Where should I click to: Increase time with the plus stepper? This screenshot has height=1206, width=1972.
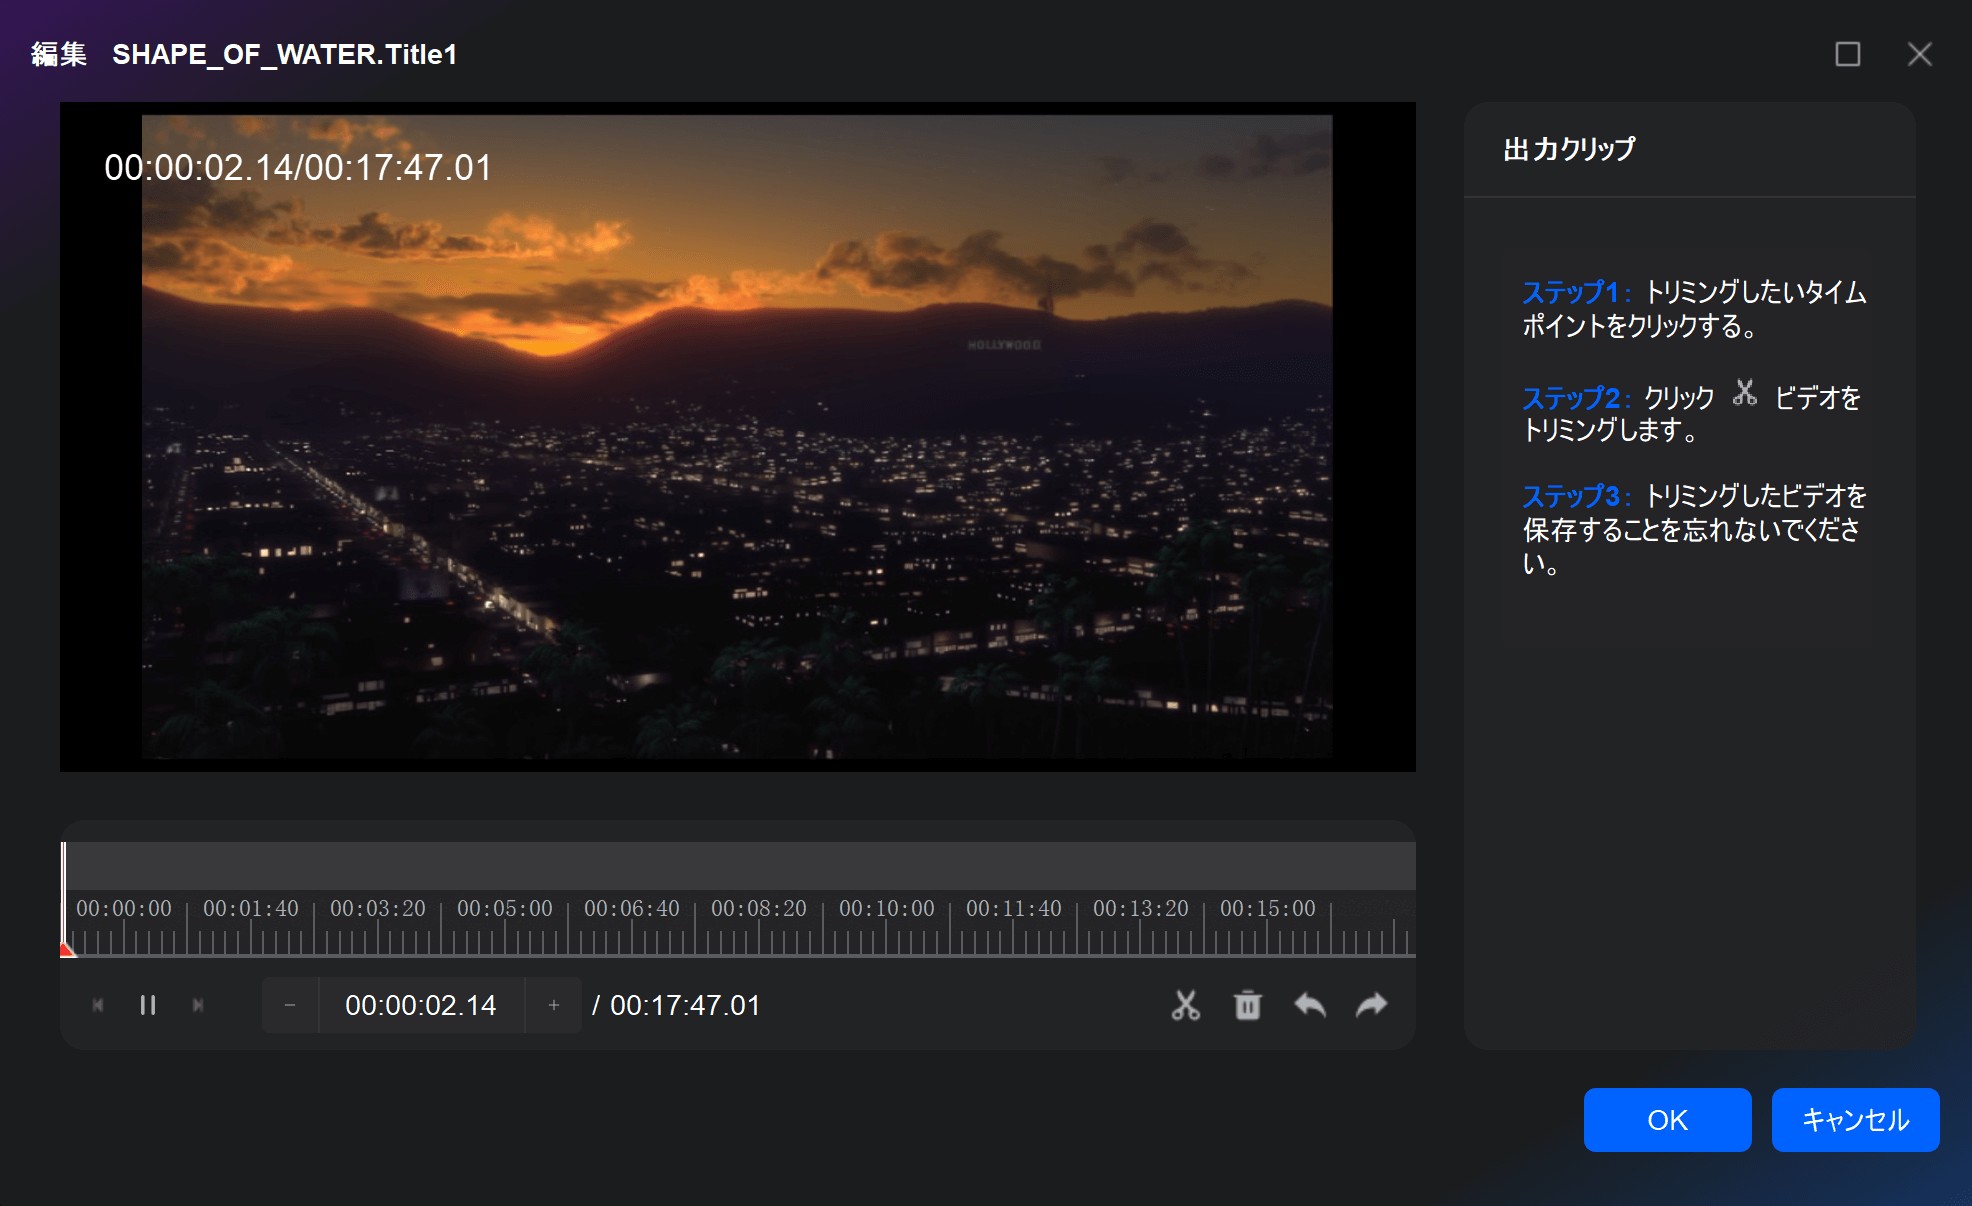[x=553, y=1005]
